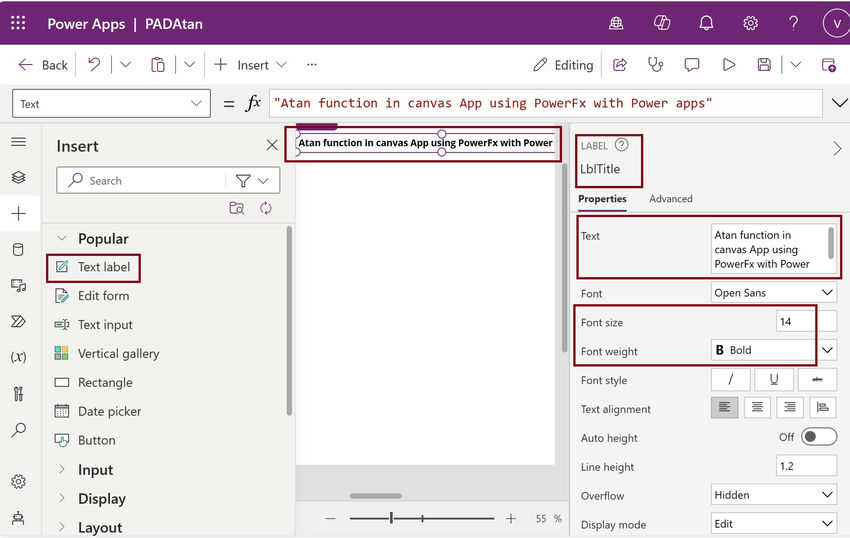Open the Display mode dropdown showing Edit

774,524
